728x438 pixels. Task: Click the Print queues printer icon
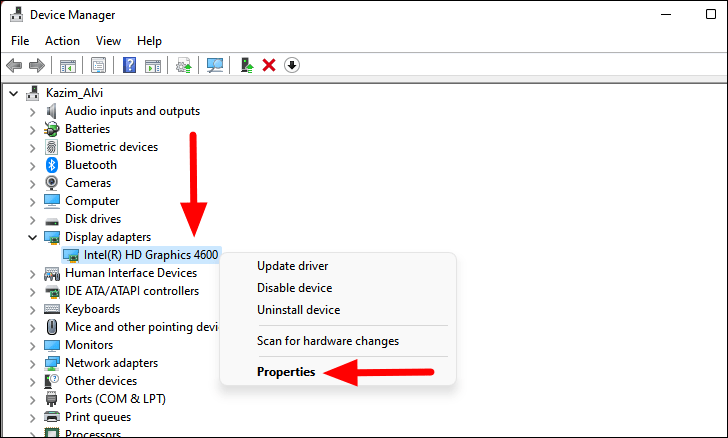pos(52,417)
